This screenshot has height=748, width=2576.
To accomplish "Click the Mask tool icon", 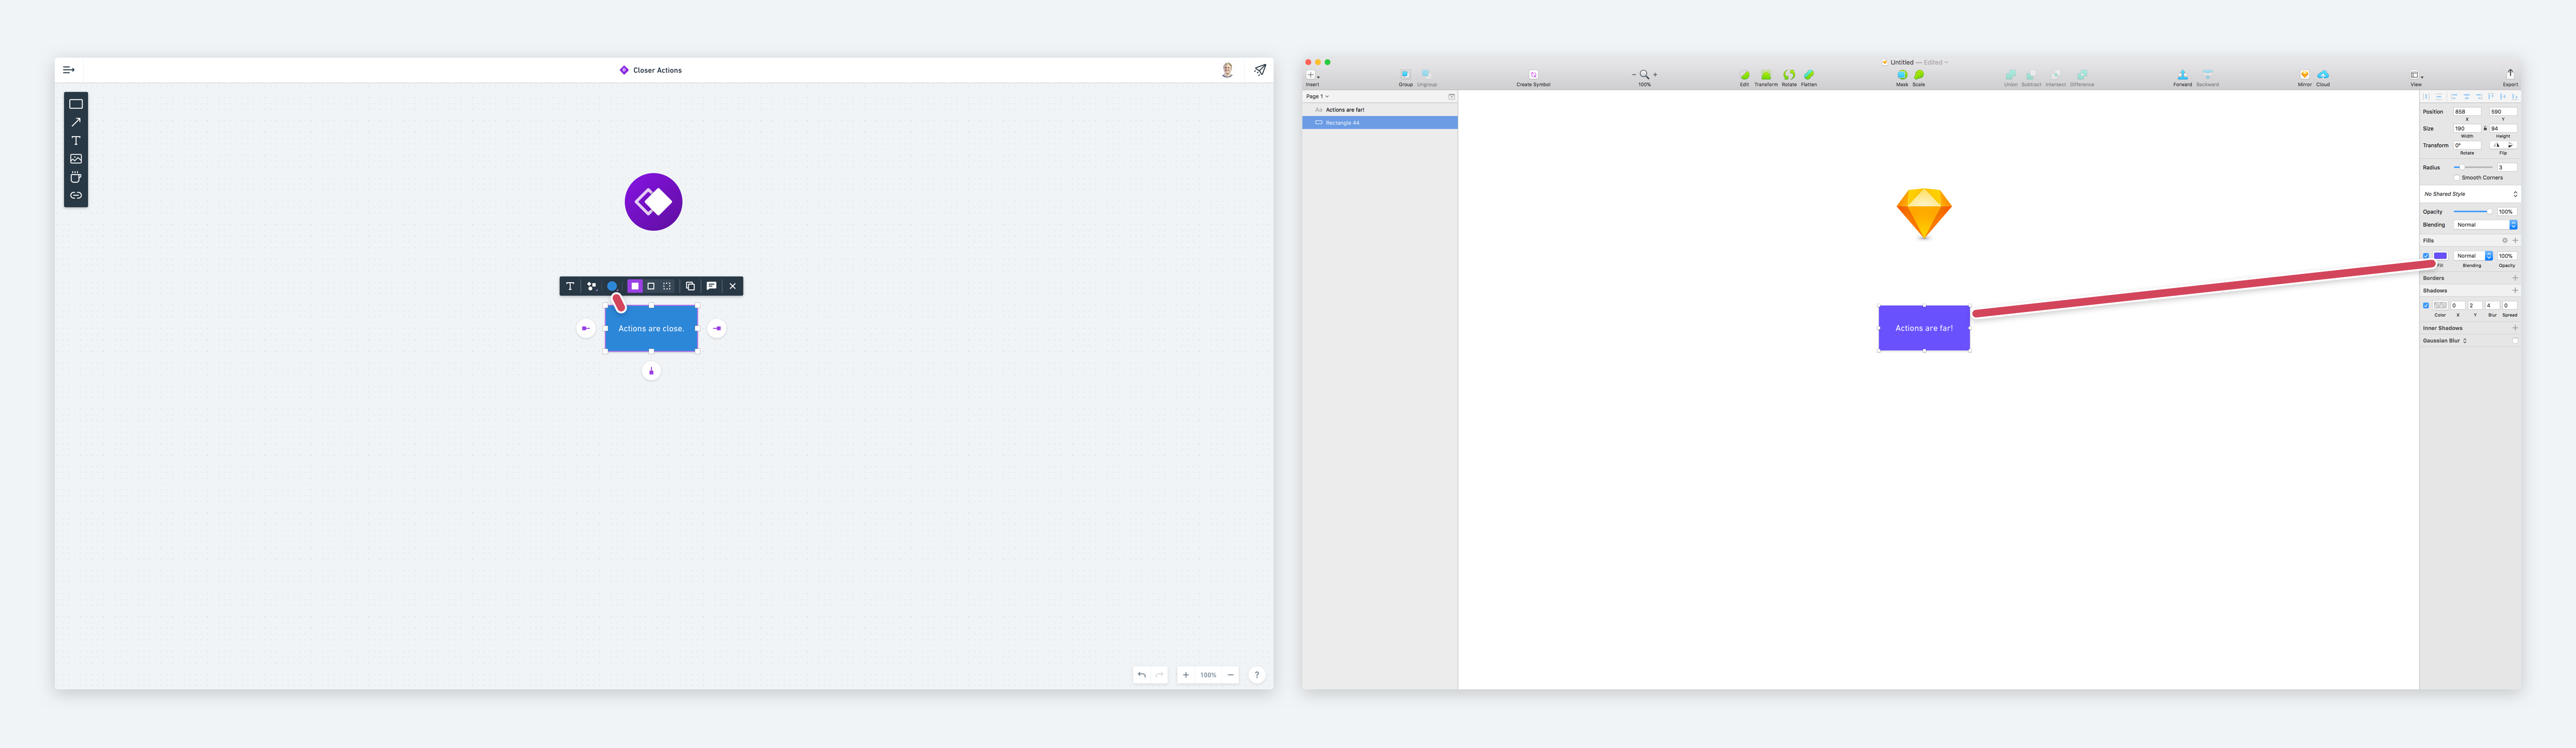I will [x=1902, y=75].
